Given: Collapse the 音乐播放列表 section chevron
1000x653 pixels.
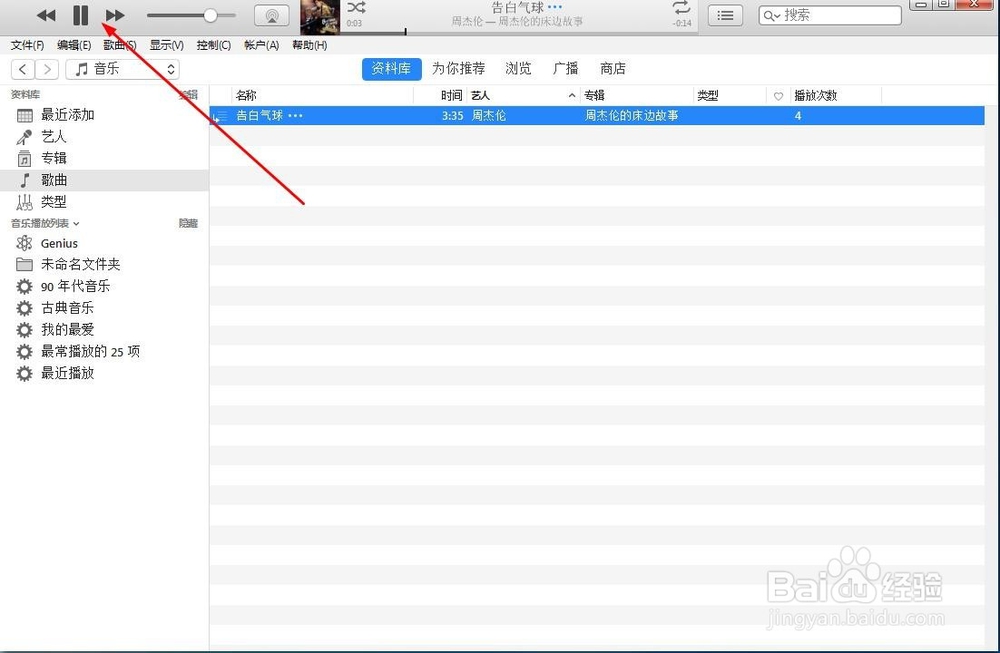Looking at the screenshot, I should (x=77, y=223).
